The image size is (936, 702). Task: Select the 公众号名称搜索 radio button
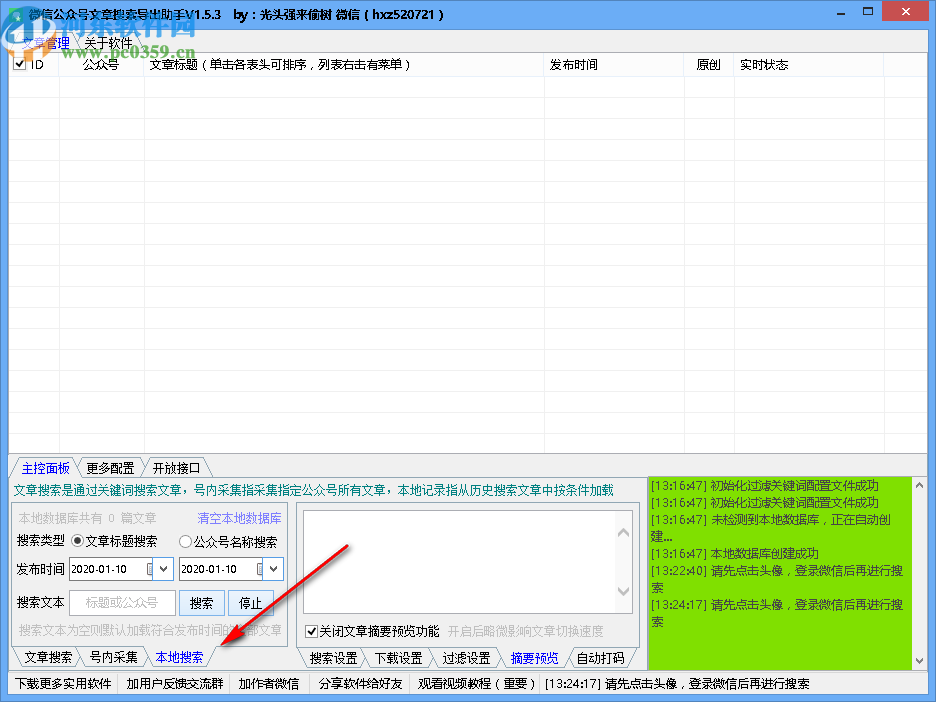coord(187,541)
